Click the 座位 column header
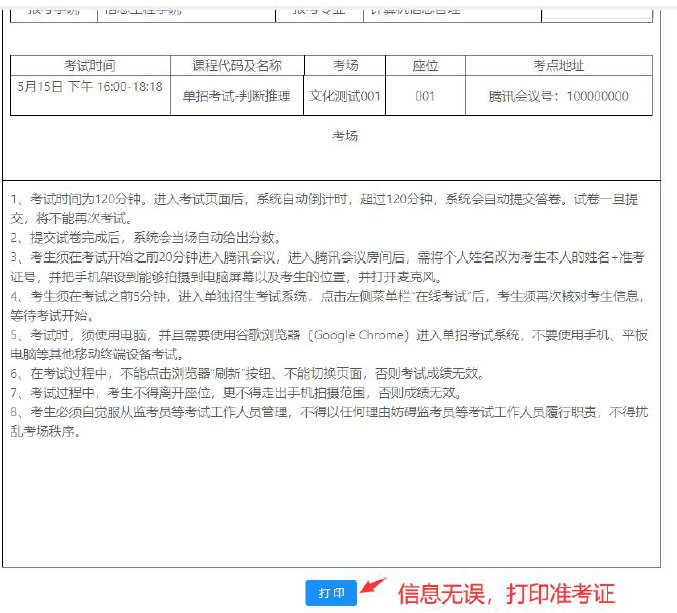 click(x=425, y=66)
